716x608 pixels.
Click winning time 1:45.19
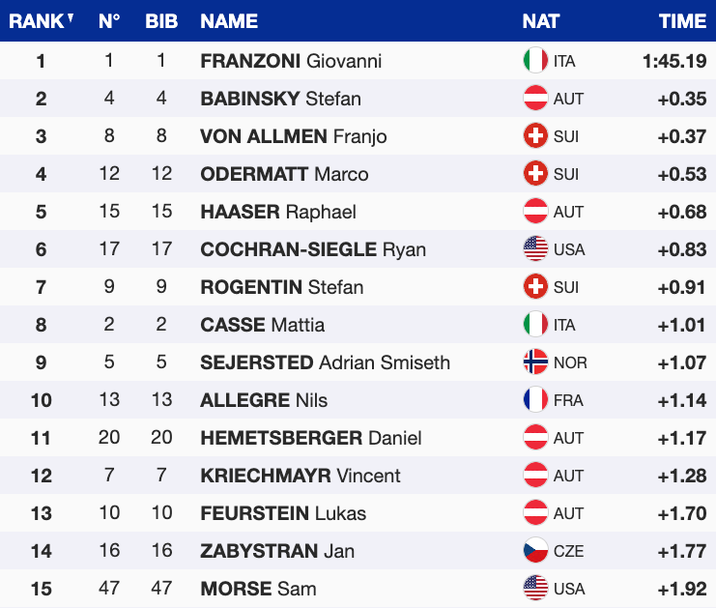674,61
